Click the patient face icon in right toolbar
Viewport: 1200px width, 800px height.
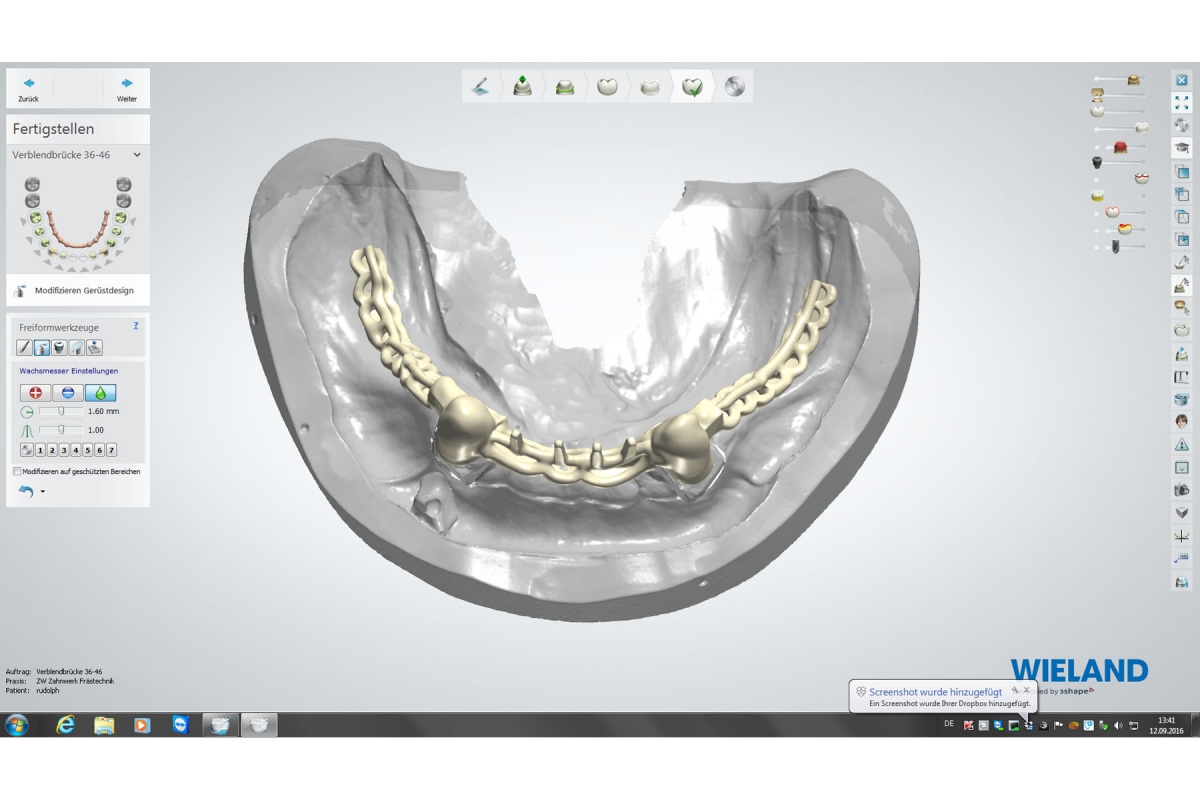click(1182, 421)
